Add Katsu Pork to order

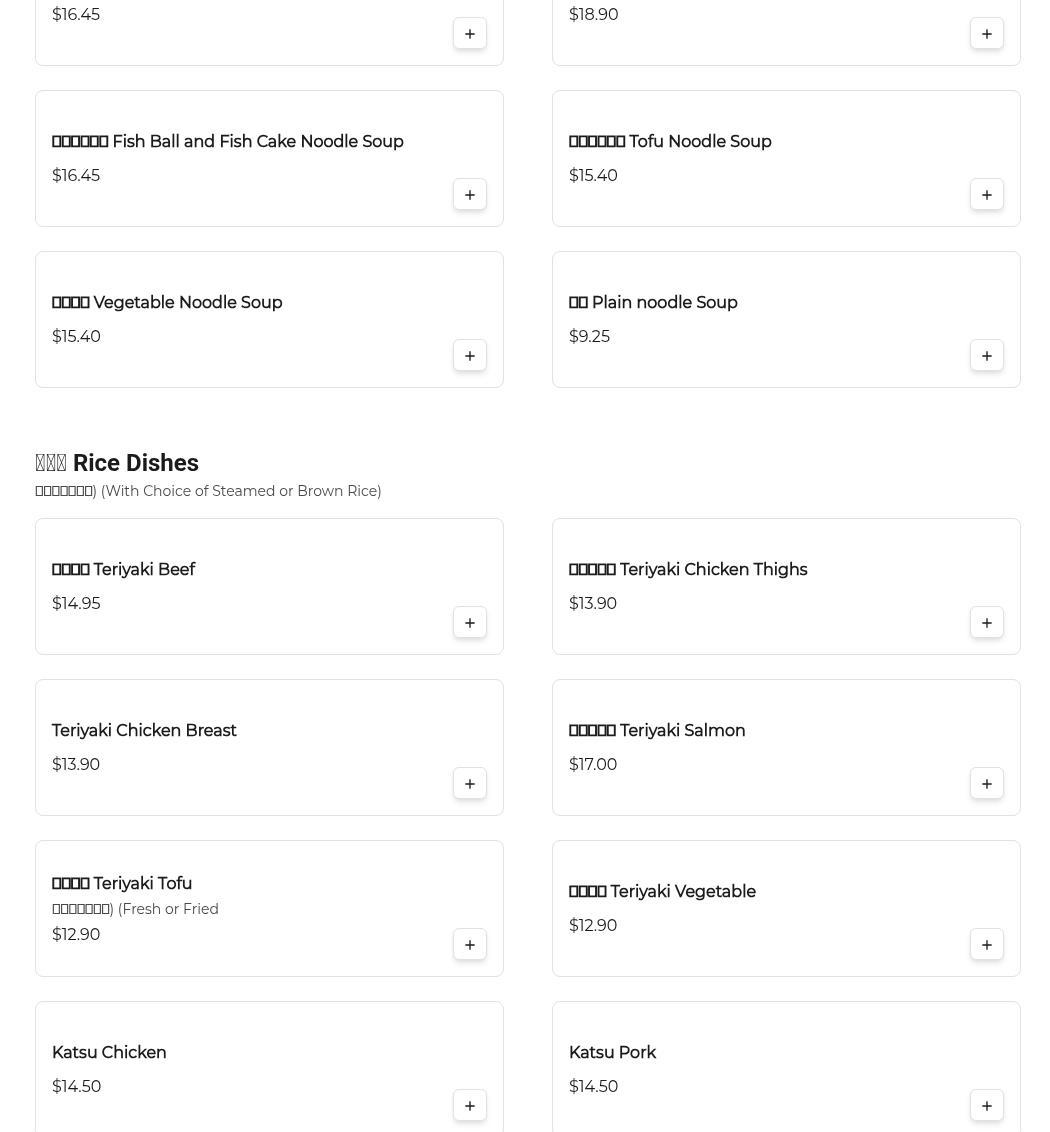click(986, 1105)
